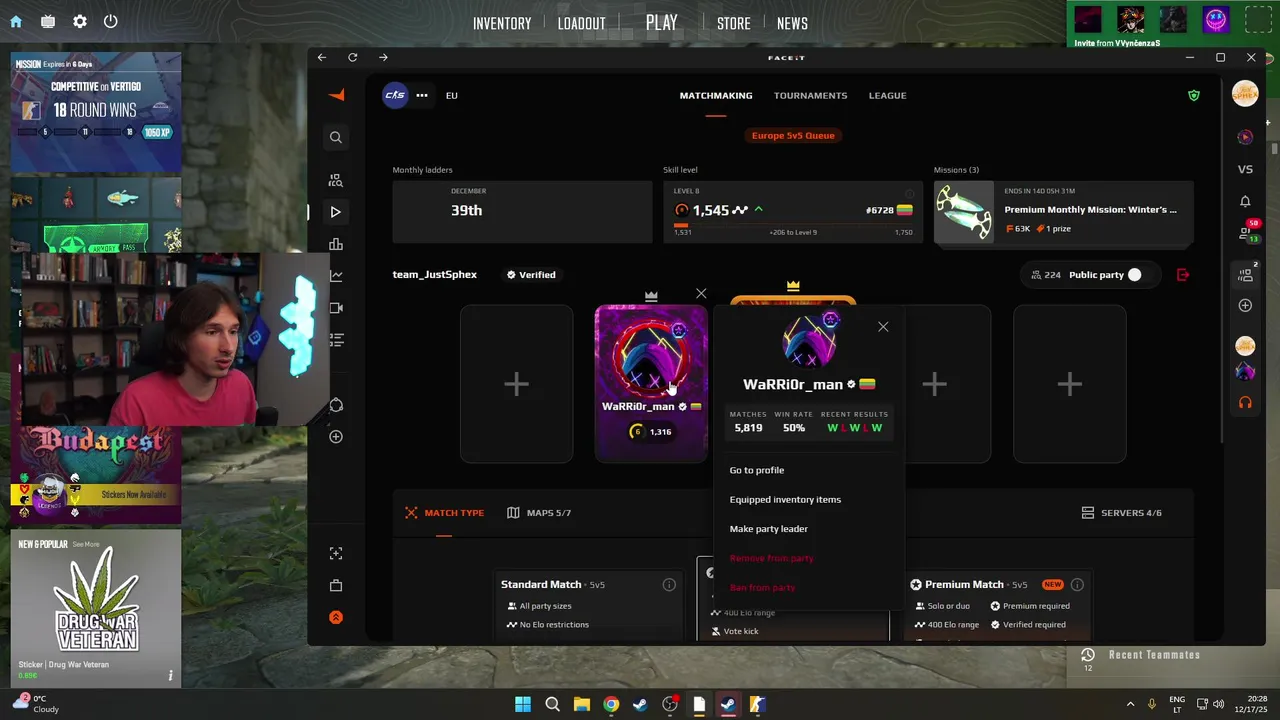Image resolution: width=1280 pixels, height=720 pixels.
Task: Click the green anti-cheat shield icon
Action: (x=1194, y=96)
